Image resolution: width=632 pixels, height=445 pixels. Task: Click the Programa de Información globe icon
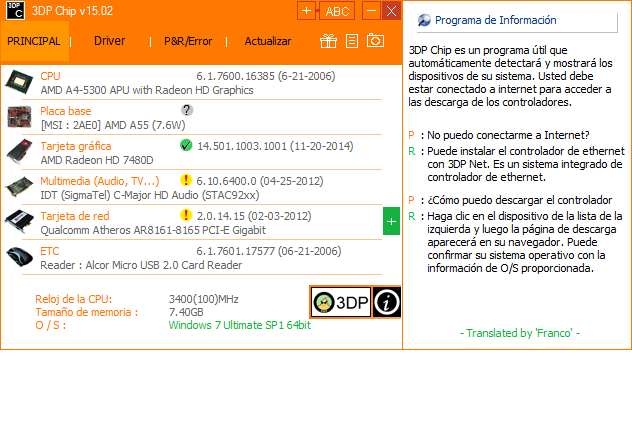(424, 20)
